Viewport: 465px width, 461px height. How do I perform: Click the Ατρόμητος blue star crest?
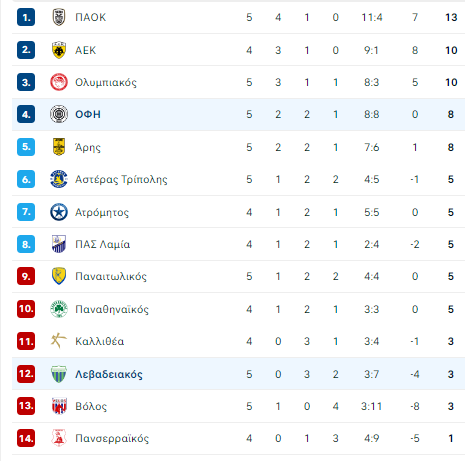coord(59,212)
